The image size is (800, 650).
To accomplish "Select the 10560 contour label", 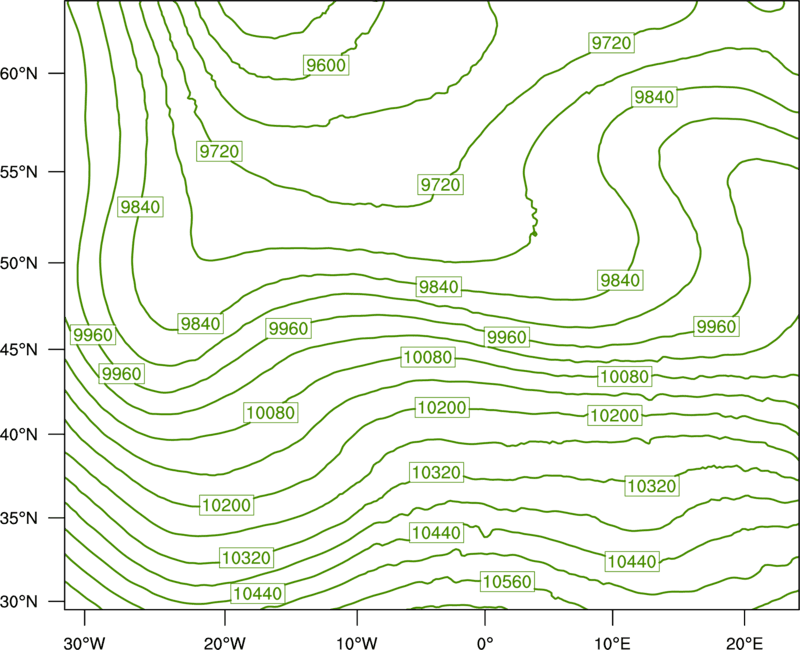I will pyautogui.click(x=507, y=582).
